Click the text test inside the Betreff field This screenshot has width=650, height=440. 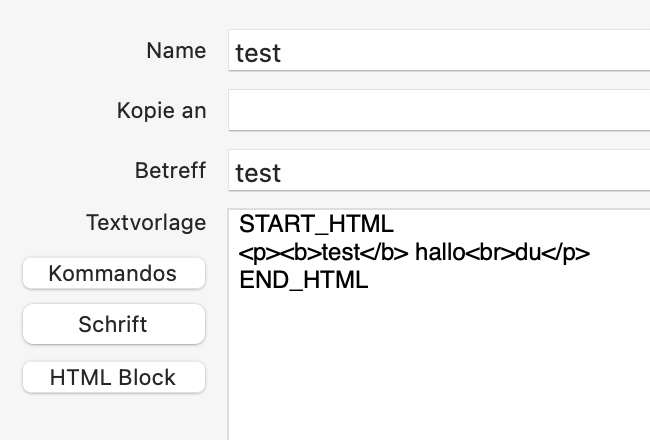click(258, 173)
